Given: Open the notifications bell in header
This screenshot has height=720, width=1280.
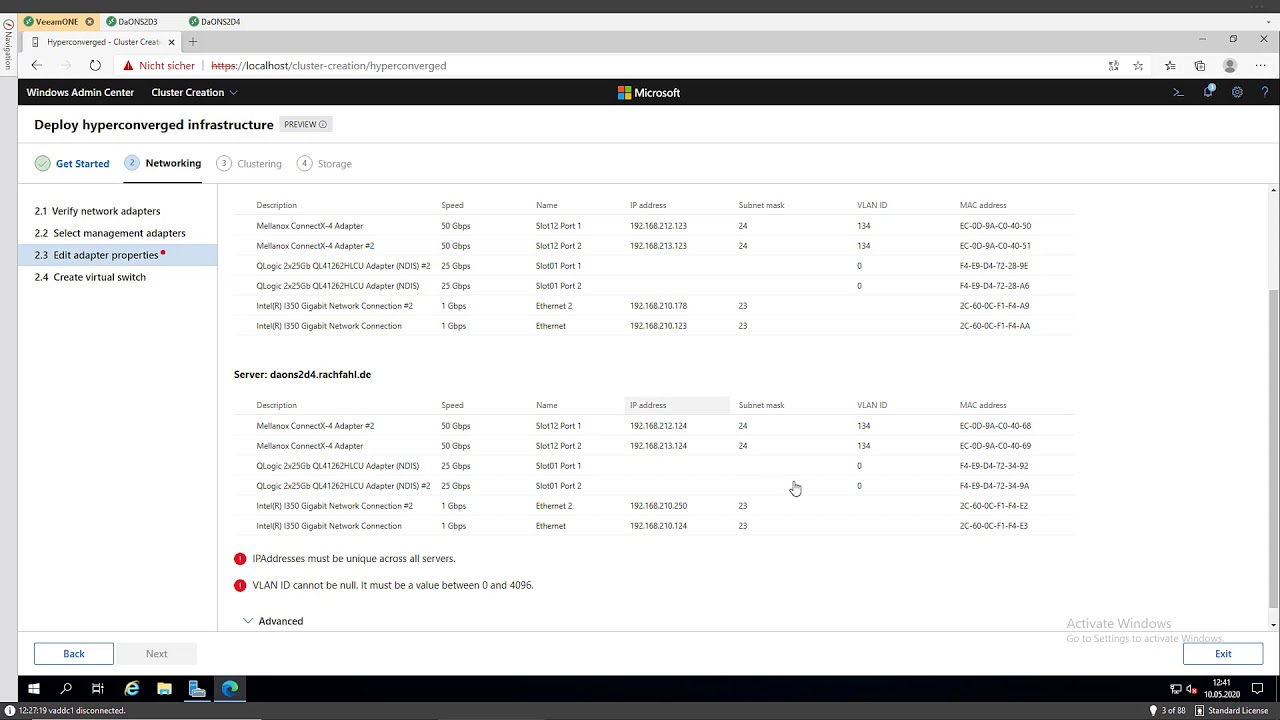Looking at the screenshot, I should point(1208,92).
